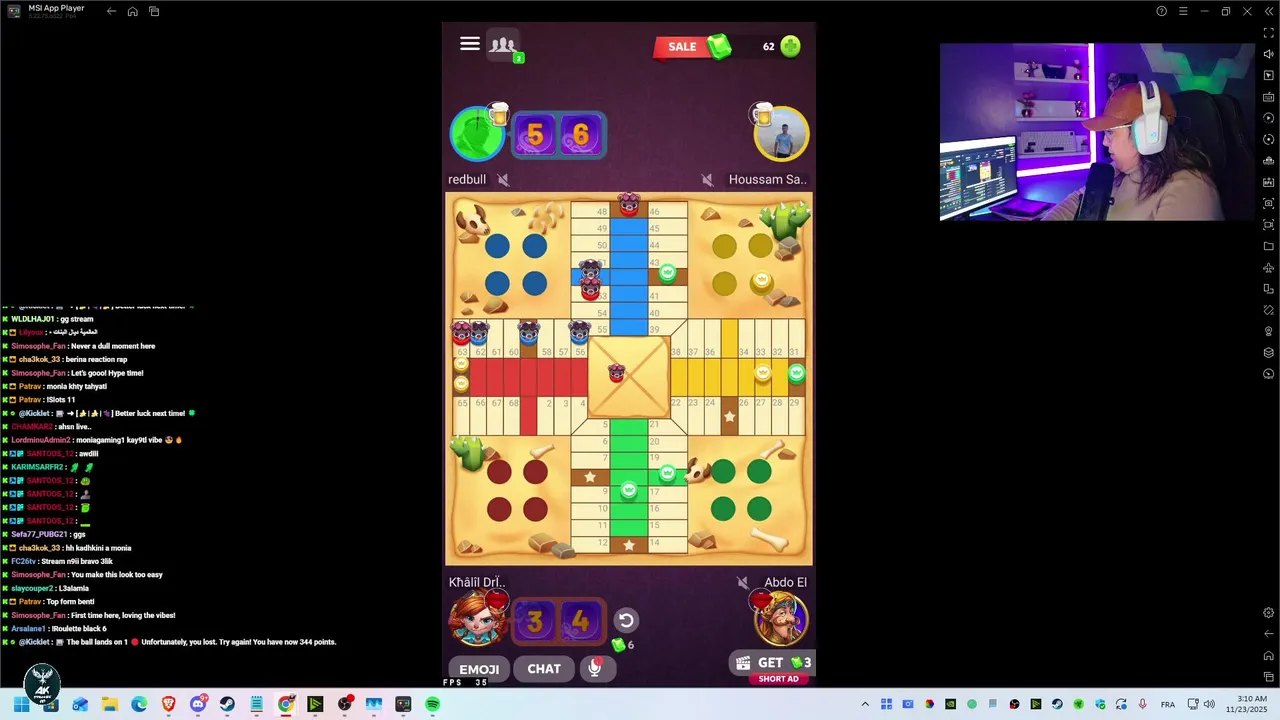Select green token near square 31
1280x720 pixels.
pyautogui.click(x=796, y=373)
